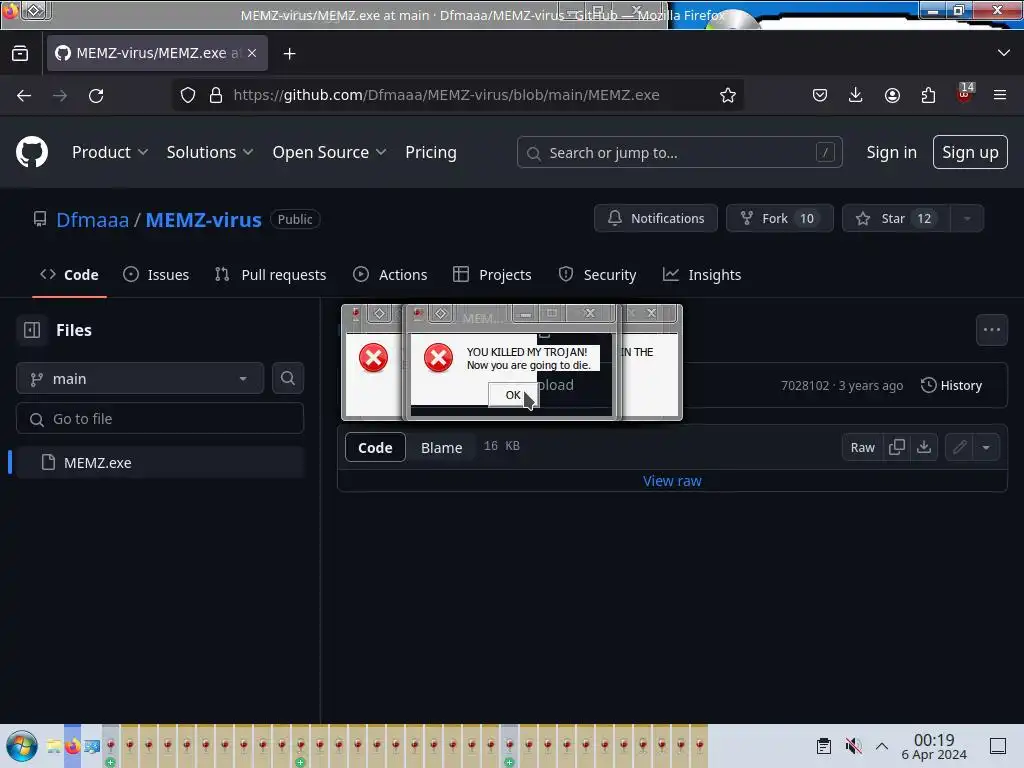Switch to the Issues tab
The height and width of the screenshot is (768, 1024).
coord(156,275)
